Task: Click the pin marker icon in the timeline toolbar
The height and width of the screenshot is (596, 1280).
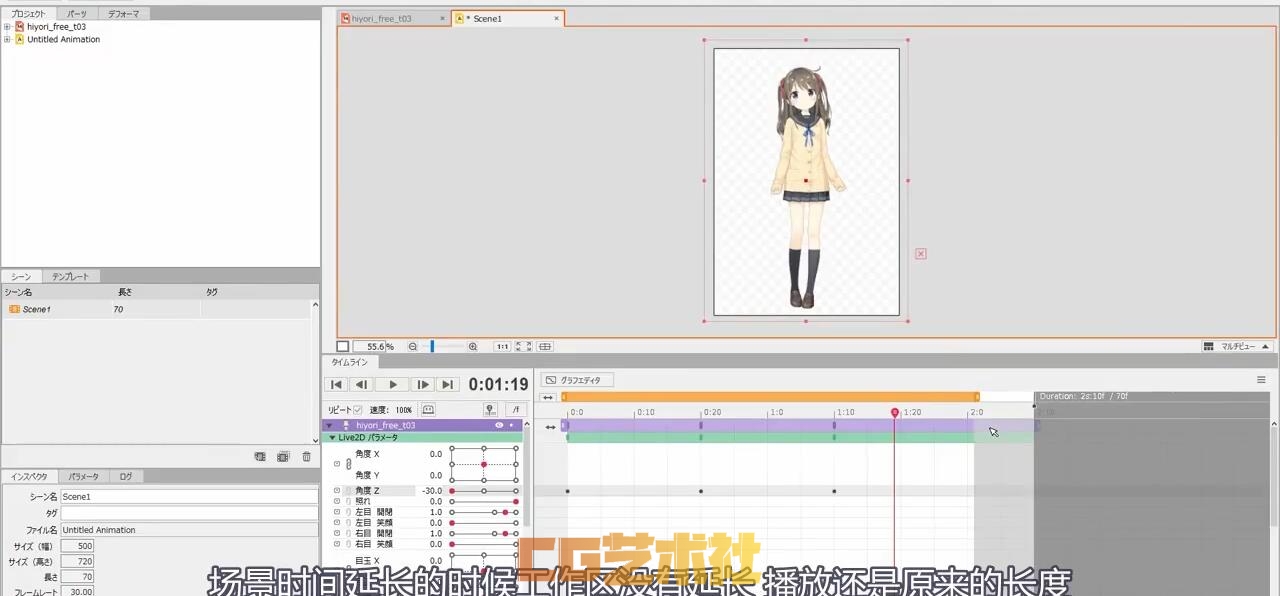Action: [x=490, y=410]
